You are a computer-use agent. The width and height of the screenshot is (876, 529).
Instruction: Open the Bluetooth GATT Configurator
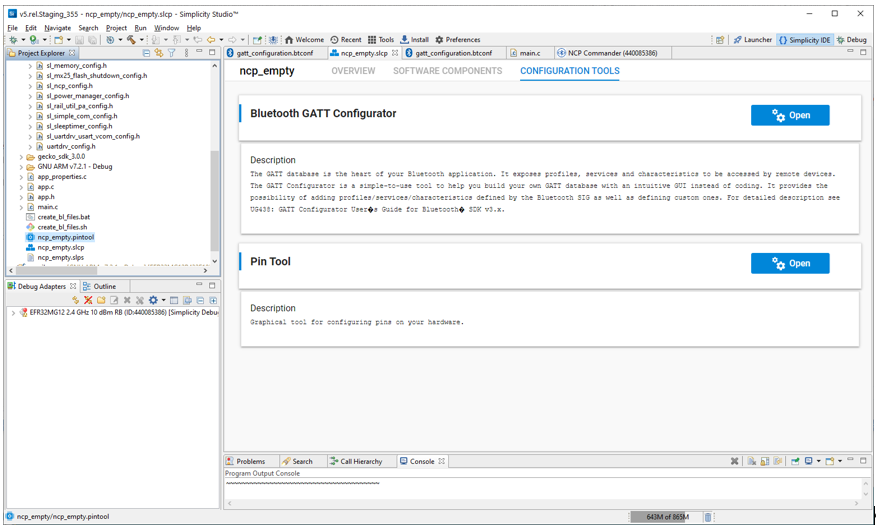click(789, 115)
